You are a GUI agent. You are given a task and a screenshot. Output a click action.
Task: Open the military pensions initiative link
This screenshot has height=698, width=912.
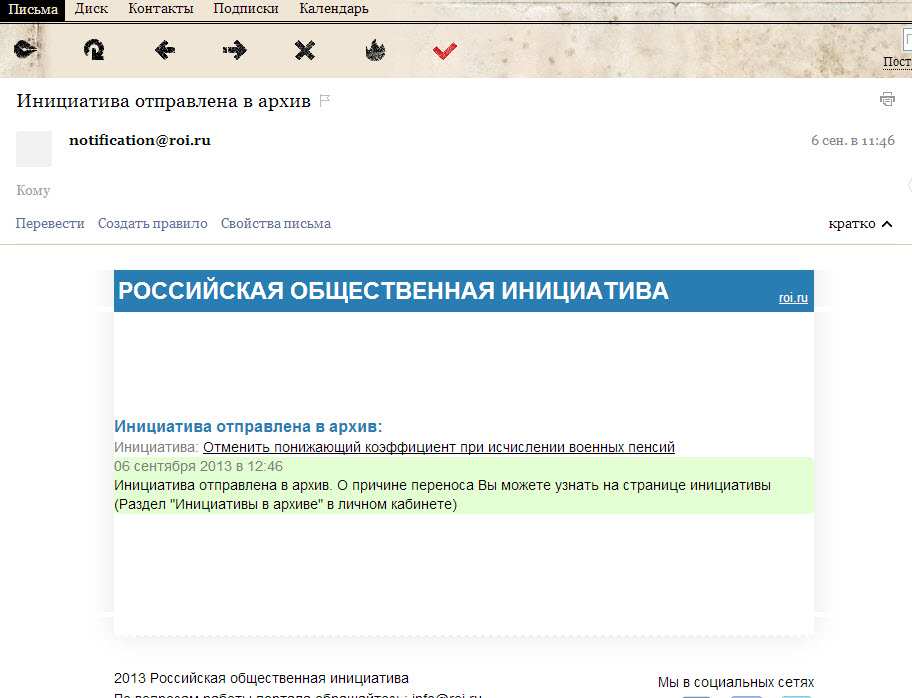pyautogui.click(x=438, y=447)
